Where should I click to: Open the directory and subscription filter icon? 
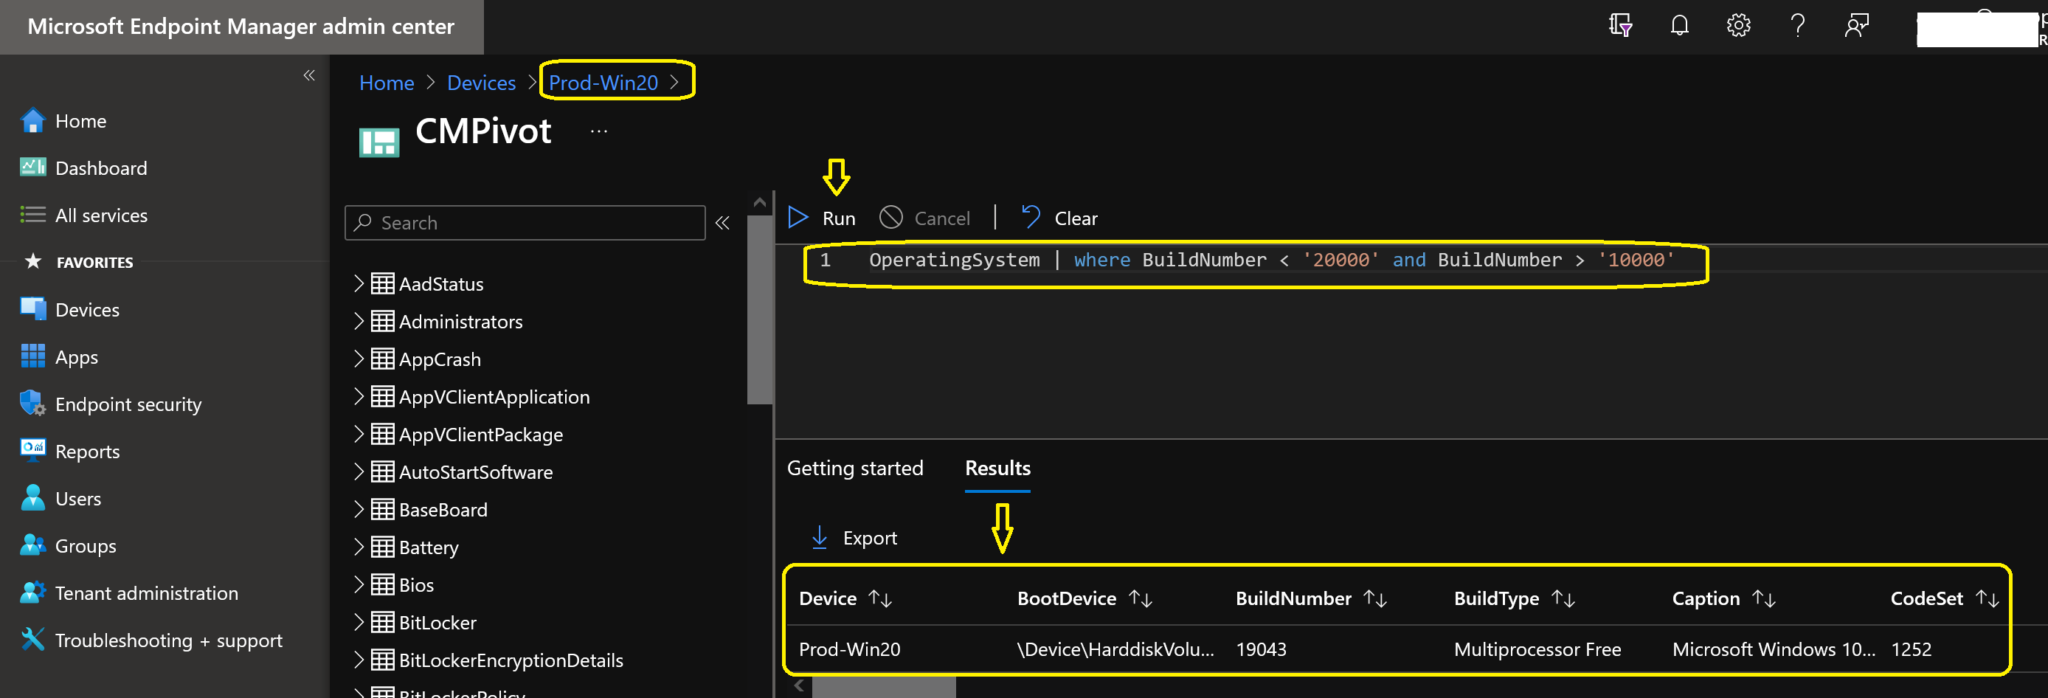pyautogui.click(x=1620, y=26)
